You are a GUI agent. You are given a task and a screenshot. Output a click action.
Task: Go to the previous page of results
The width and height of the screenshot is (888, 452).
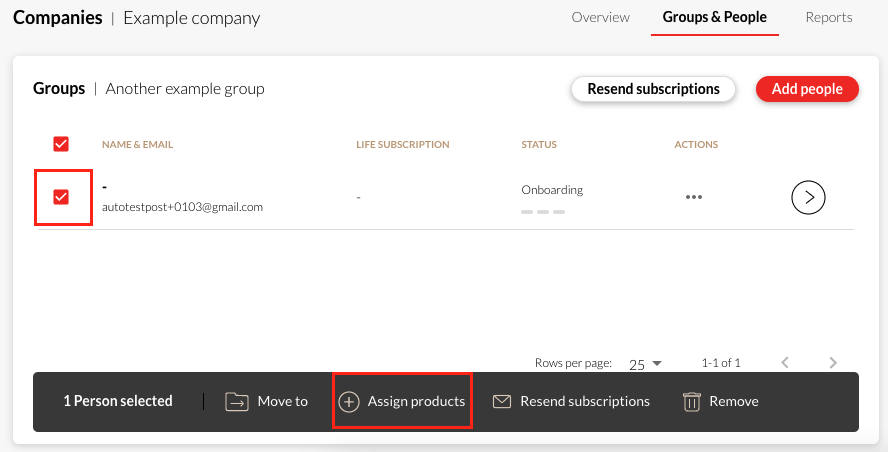click(785, 363)
